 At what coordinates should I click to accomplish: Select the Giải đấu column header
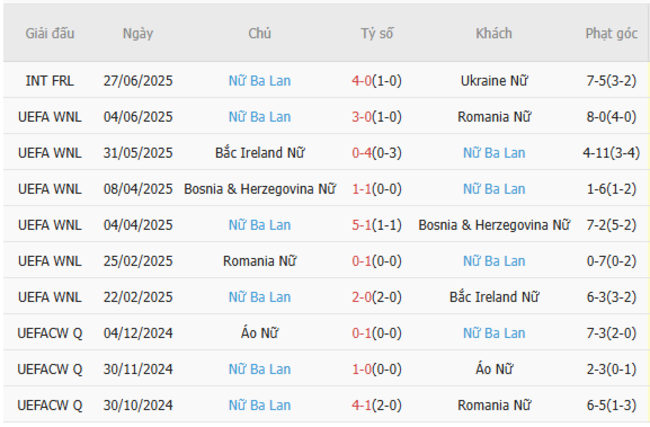coord(50,34)
